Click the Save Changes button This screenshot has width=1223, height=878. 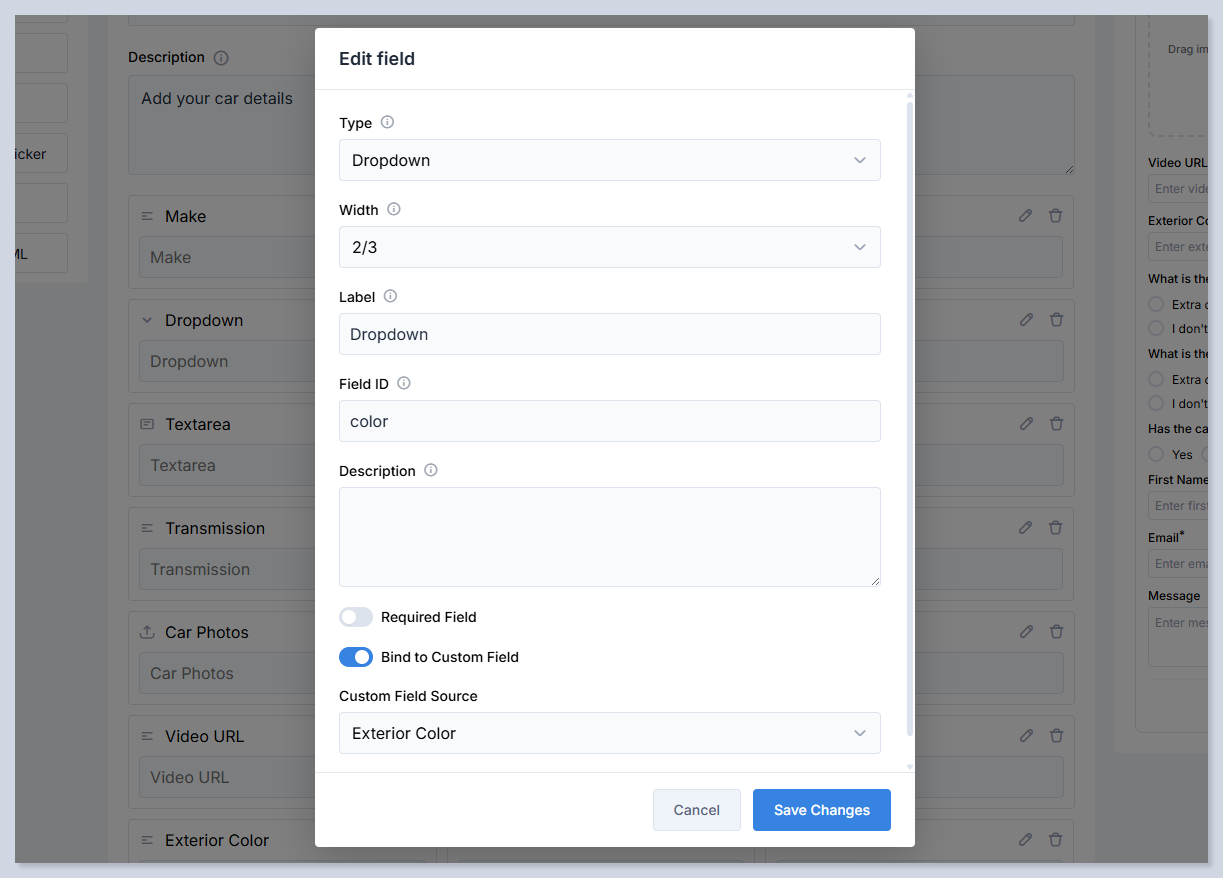(821, 810)
